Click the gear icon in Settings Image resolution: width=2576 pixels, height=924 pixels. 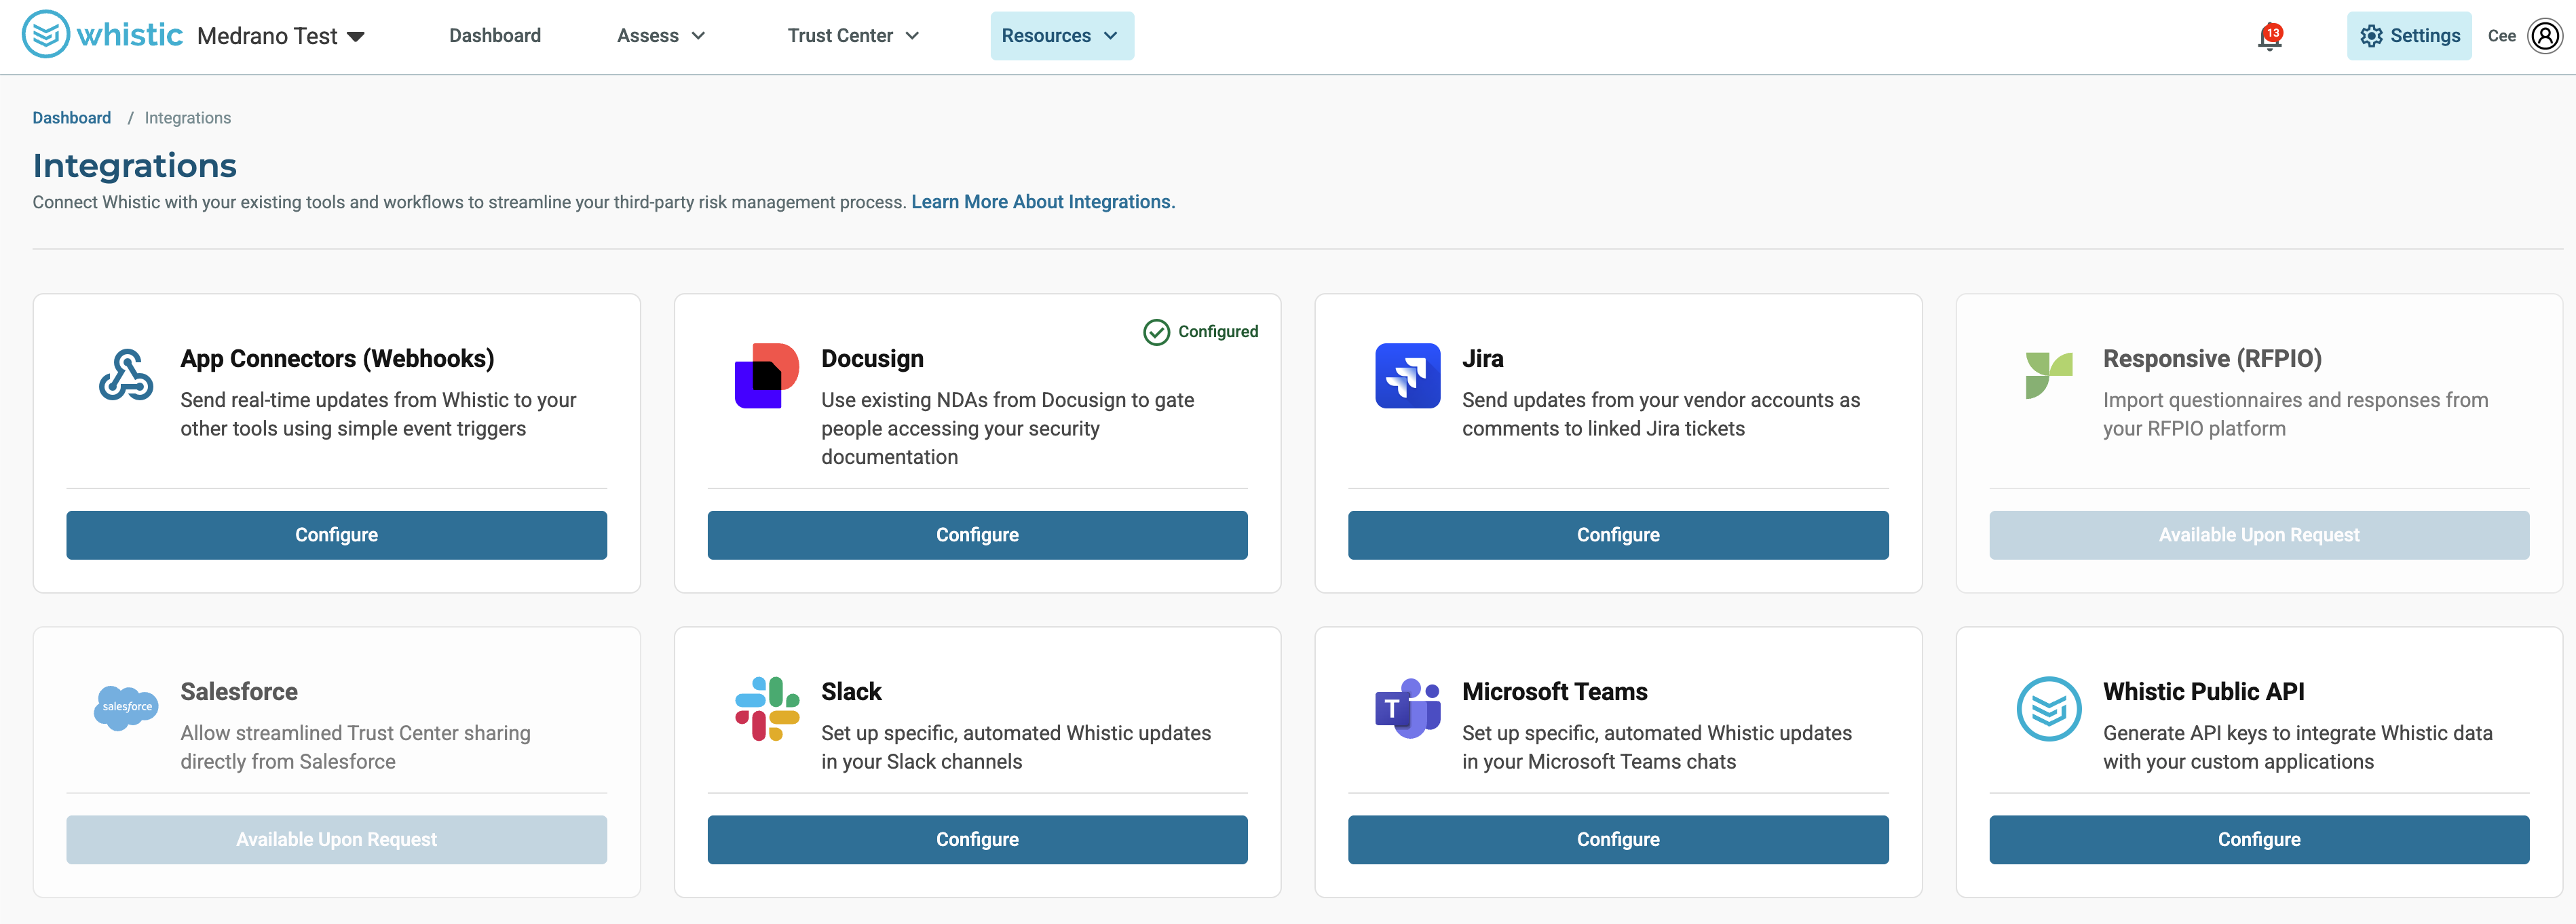2371,36
